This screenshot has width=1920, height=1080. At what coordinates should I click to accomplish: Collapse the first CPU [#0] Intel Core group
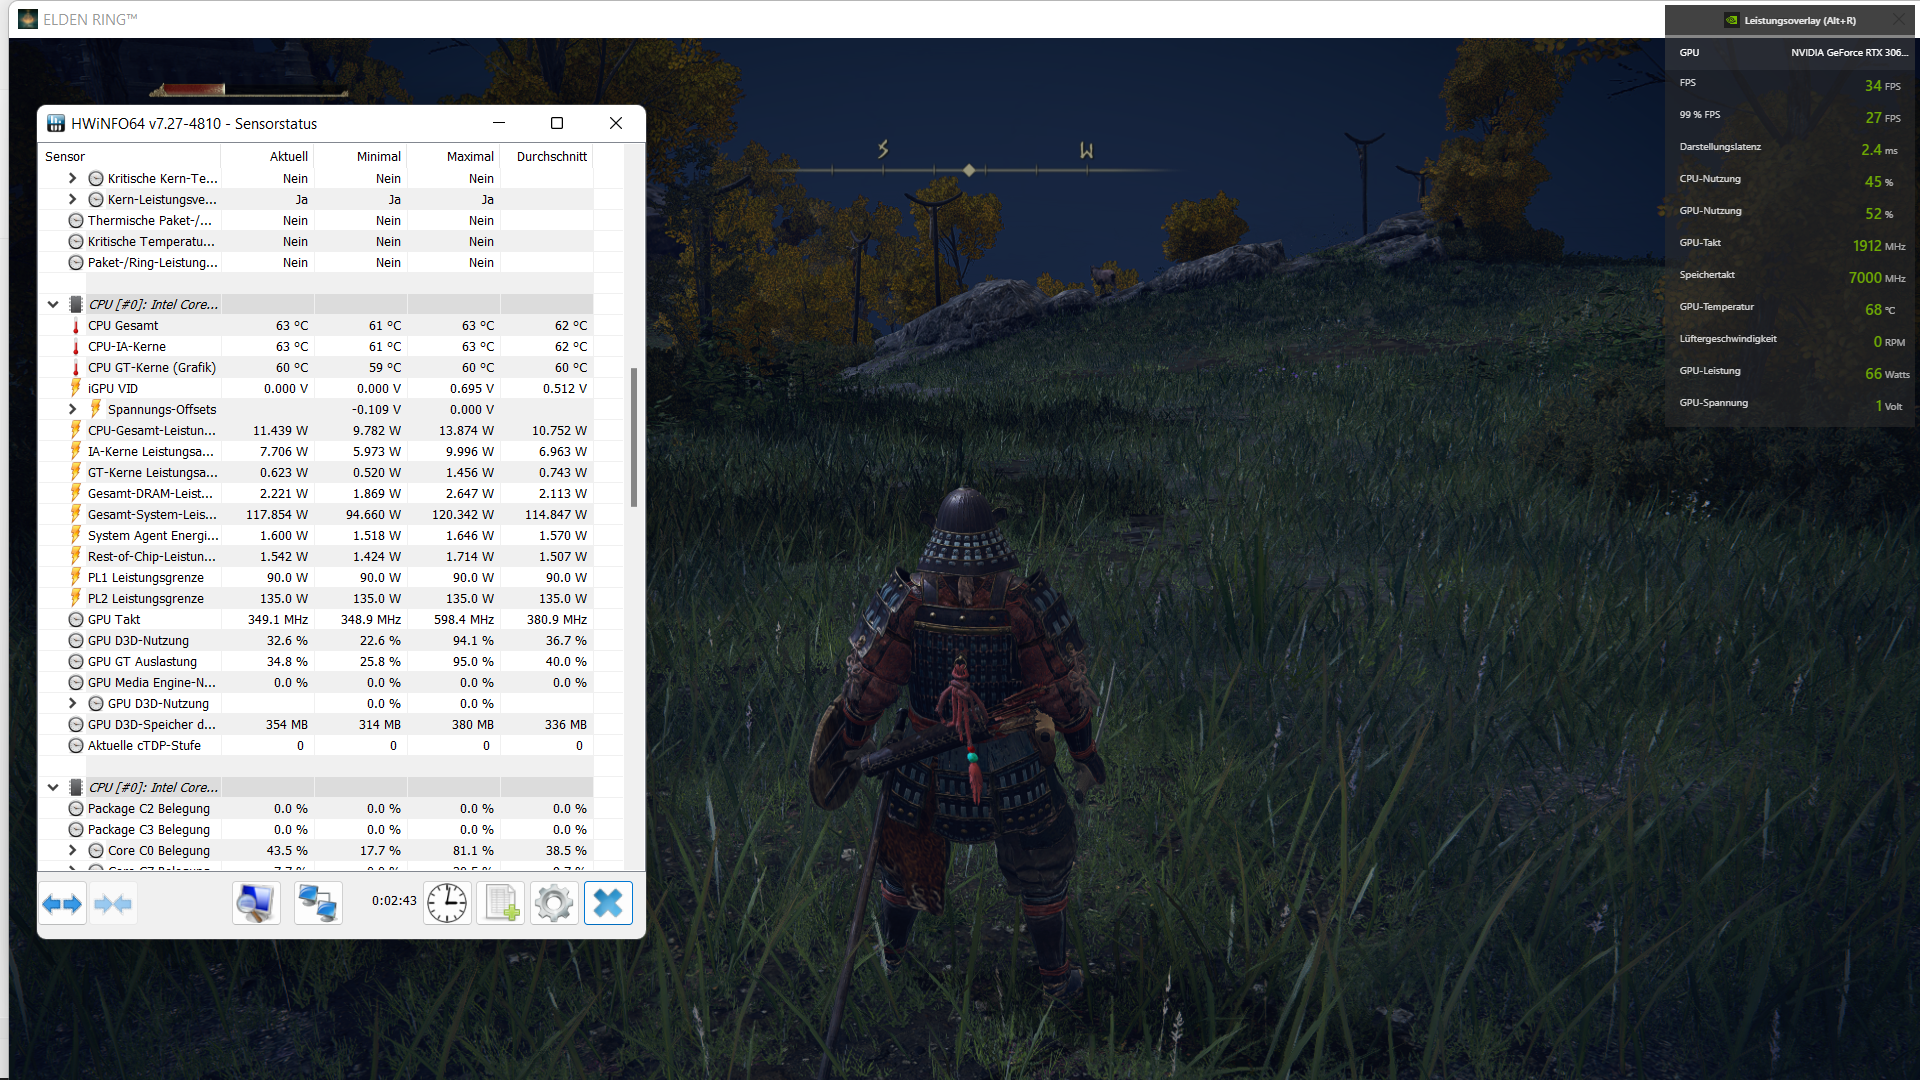pyautogui.click(x=53, y=304)
